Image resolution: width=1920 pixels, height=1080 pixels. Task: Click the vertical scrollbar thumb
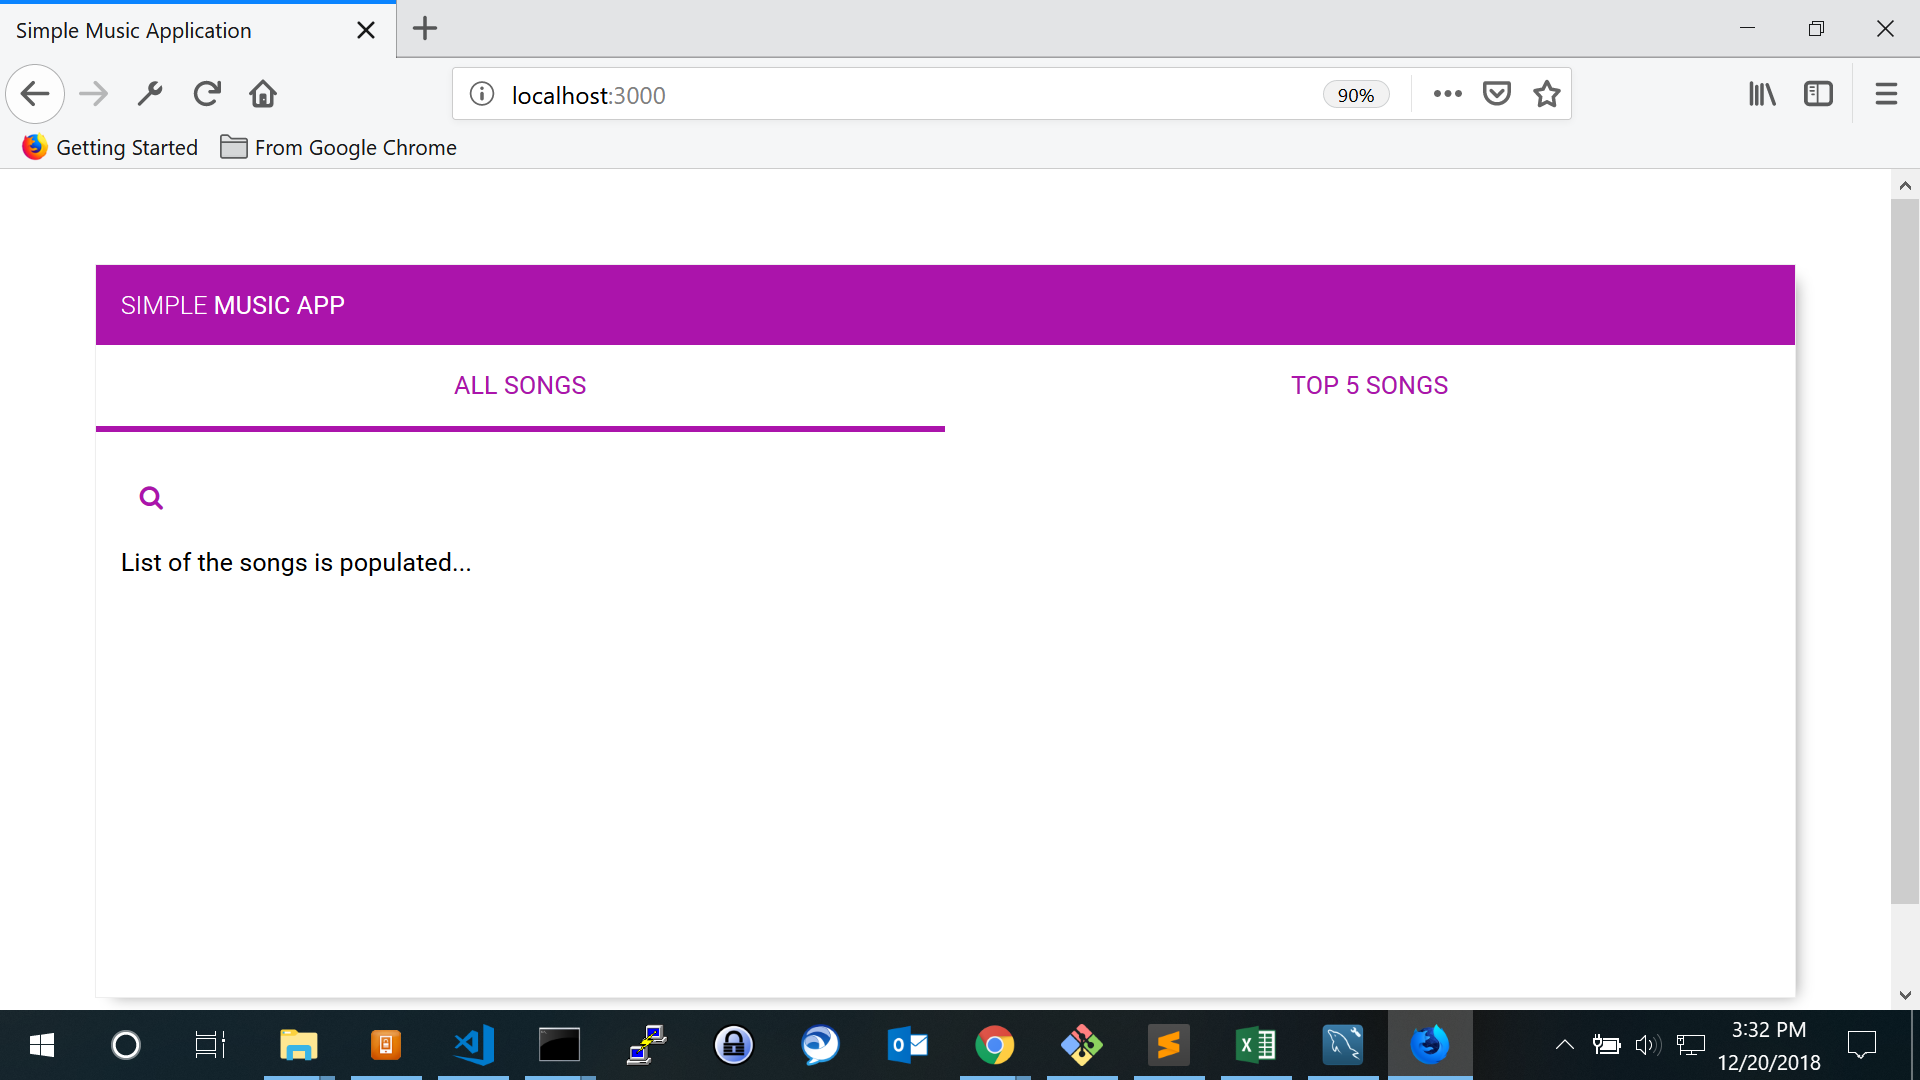click(1904, 550)
